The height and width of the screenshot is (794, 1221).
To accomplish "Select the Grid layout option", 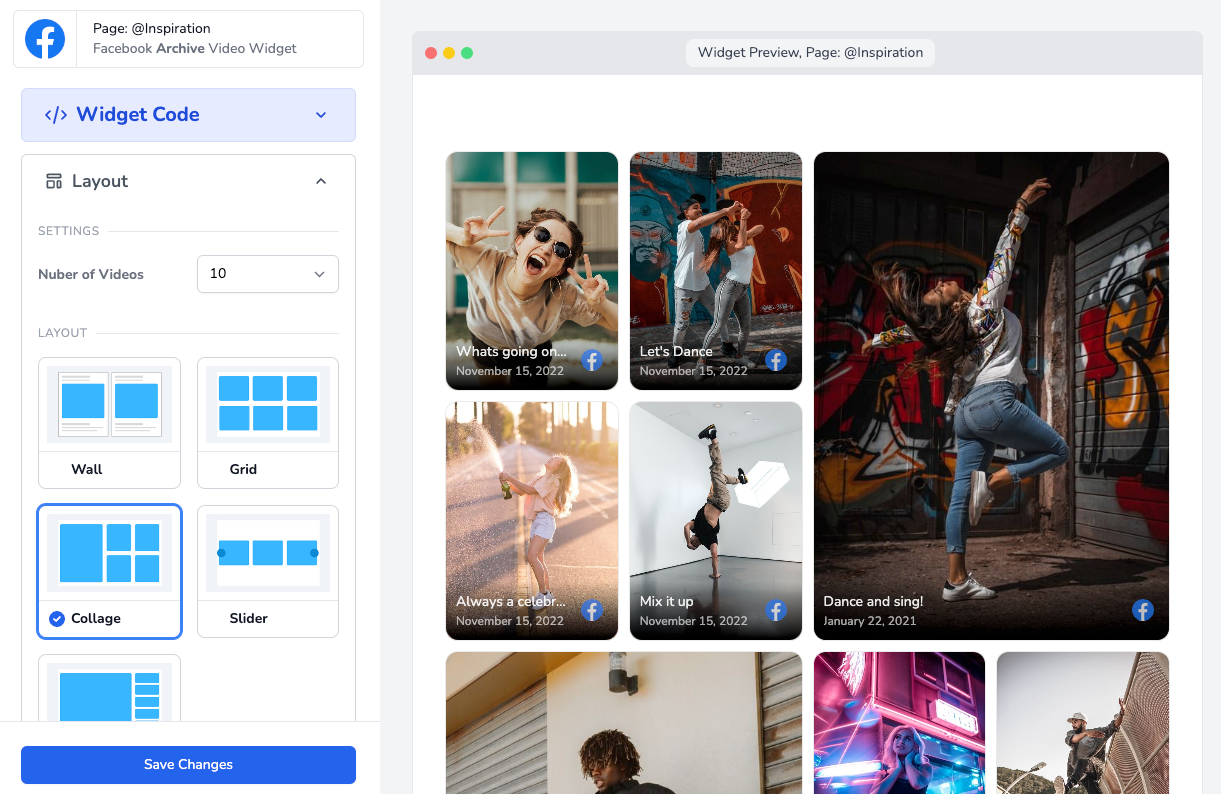I will point(268,422).
